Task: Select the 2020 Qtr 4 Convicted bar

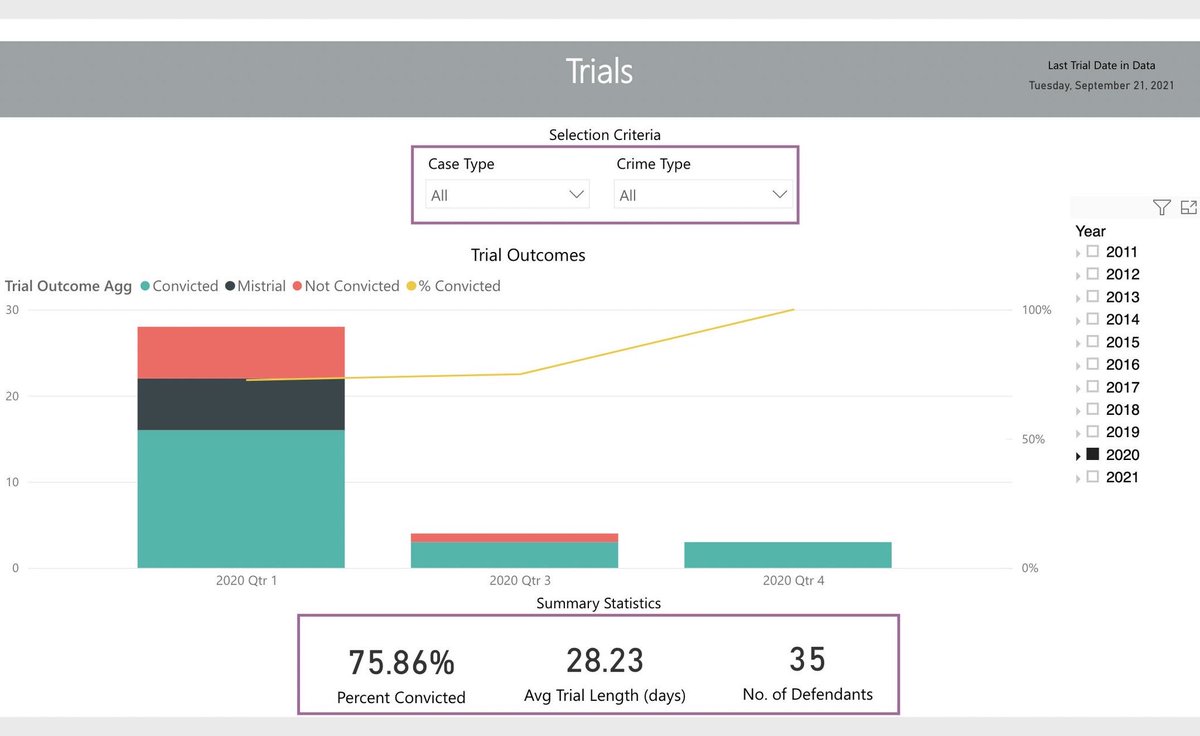Action: (788, 555)
